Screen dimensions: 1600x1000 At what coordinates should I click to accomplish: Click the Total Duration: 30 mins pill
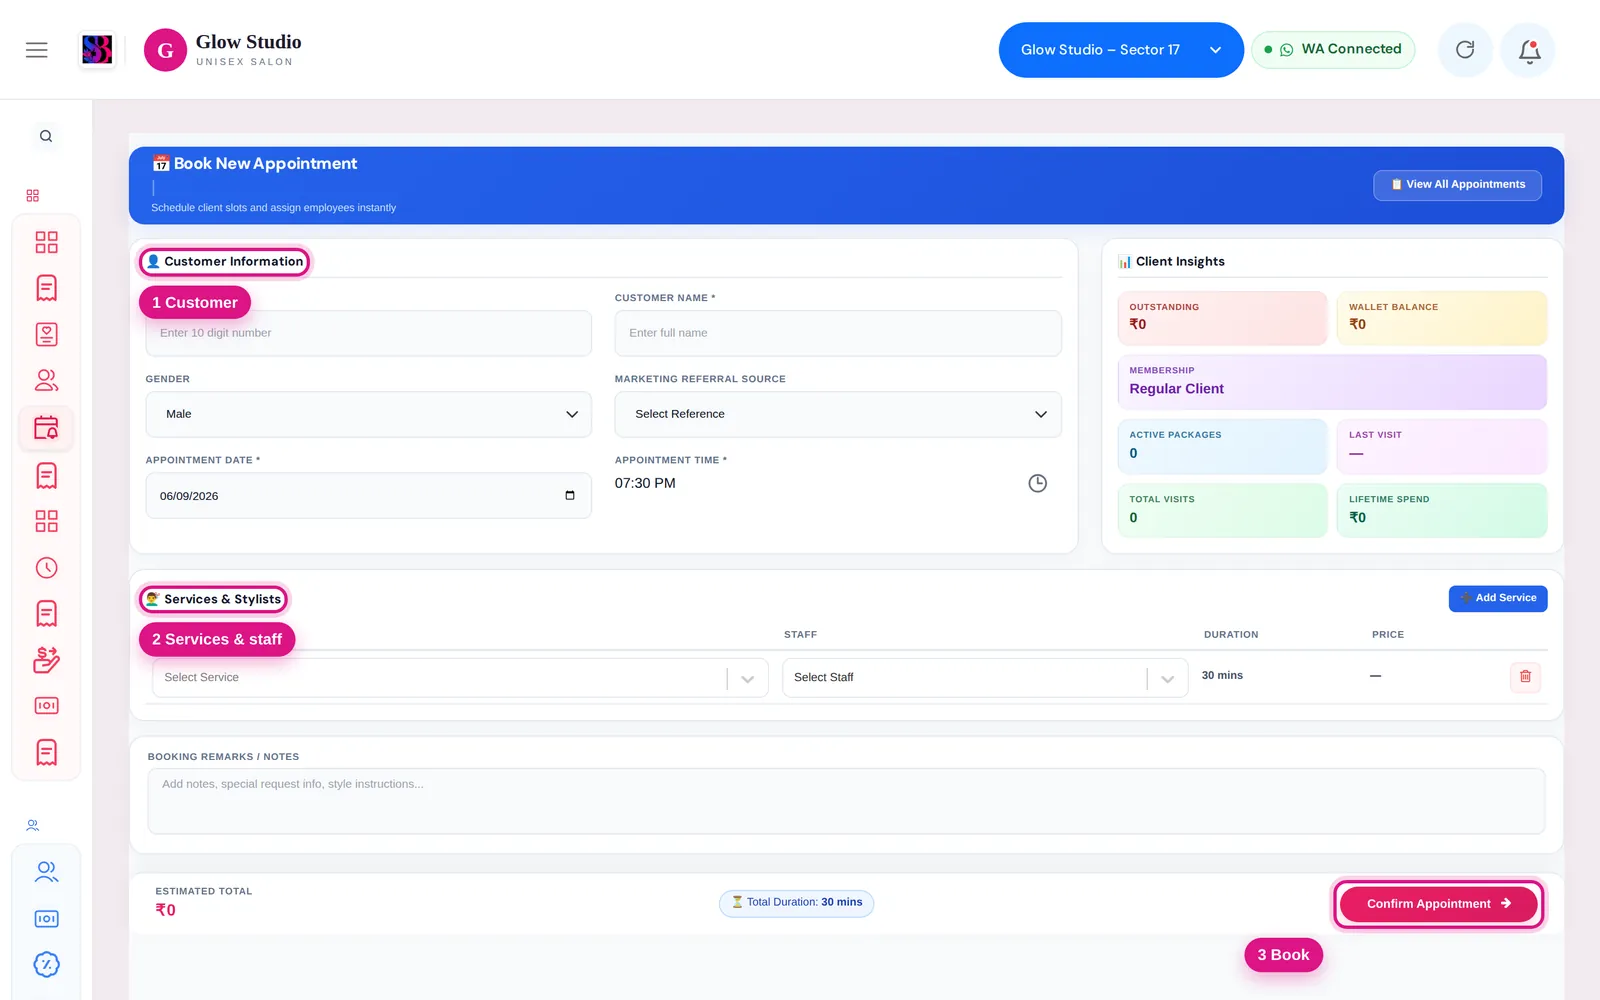click(x=797, y=903)
